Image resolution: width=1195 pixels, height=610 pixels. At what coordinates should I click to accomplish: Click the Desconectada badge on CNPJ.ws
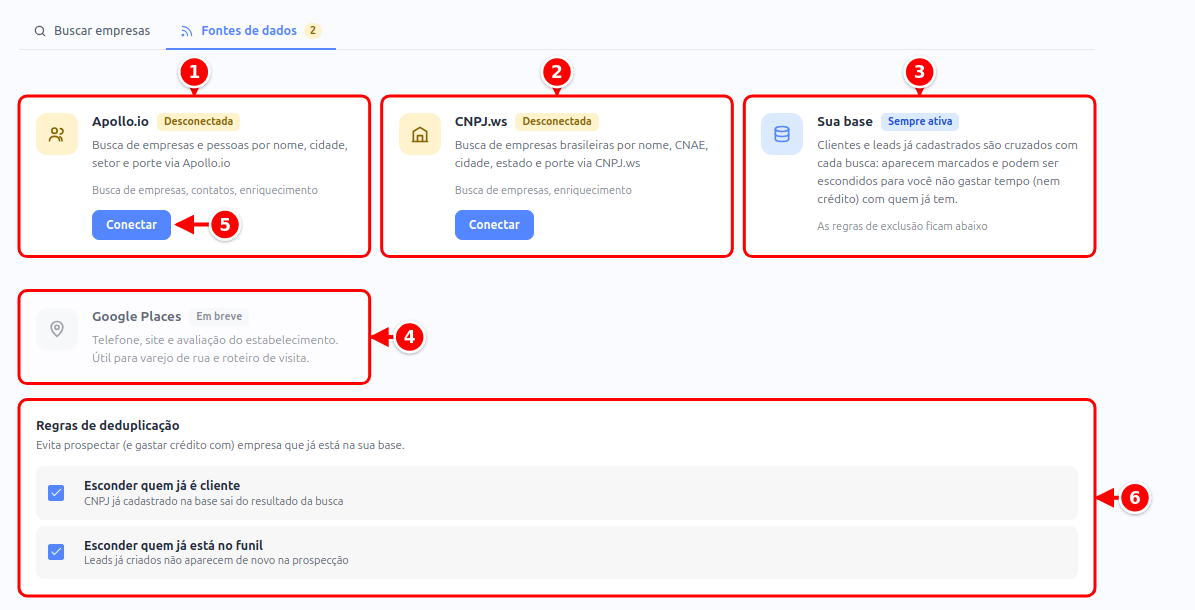point(557,121)
